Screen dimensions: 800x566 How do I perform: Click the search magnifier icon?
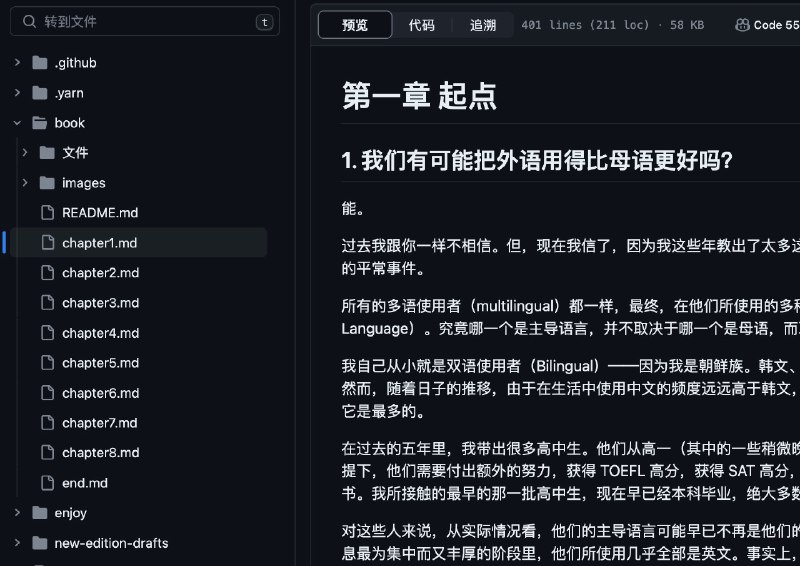point(29,21)
